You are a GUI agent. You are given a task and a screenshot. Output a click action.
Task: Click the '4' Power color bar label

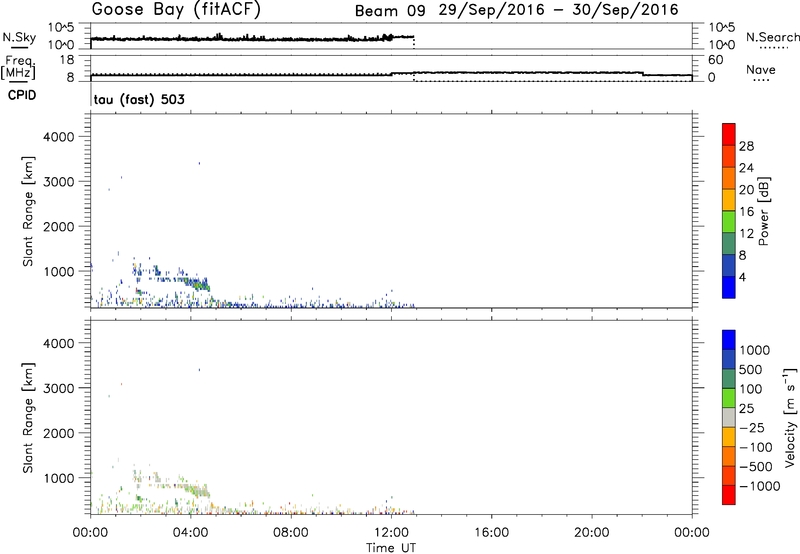pos(742,277)
